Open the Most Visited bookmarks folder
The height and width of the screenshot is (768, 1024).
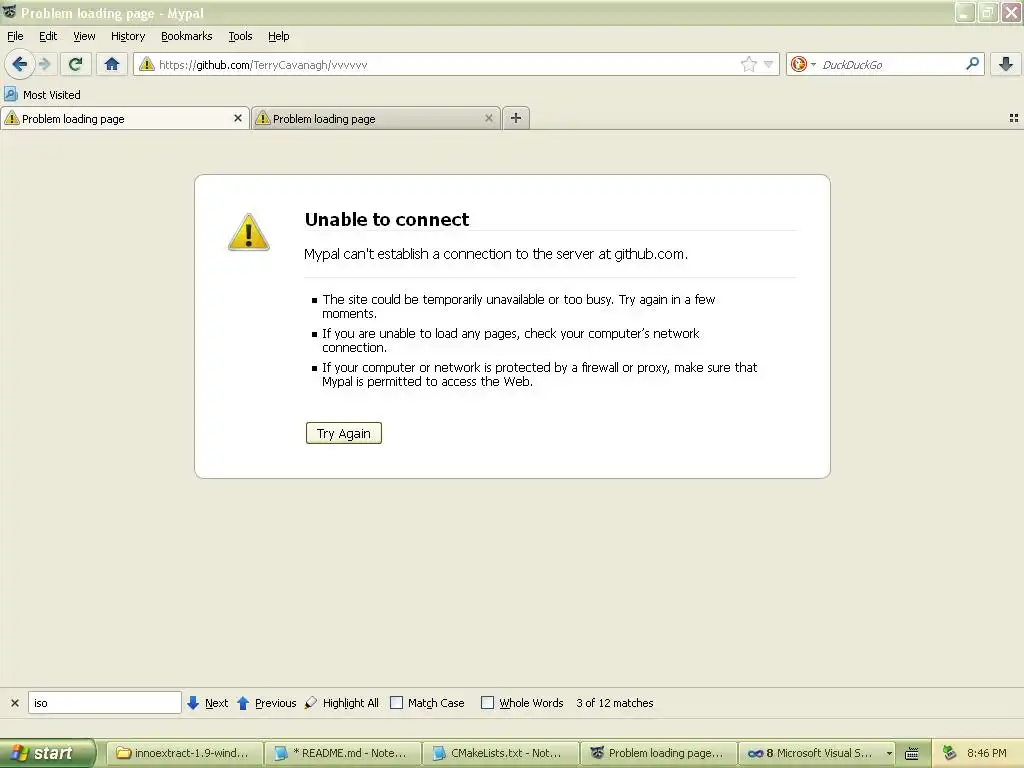click(42, 95)
